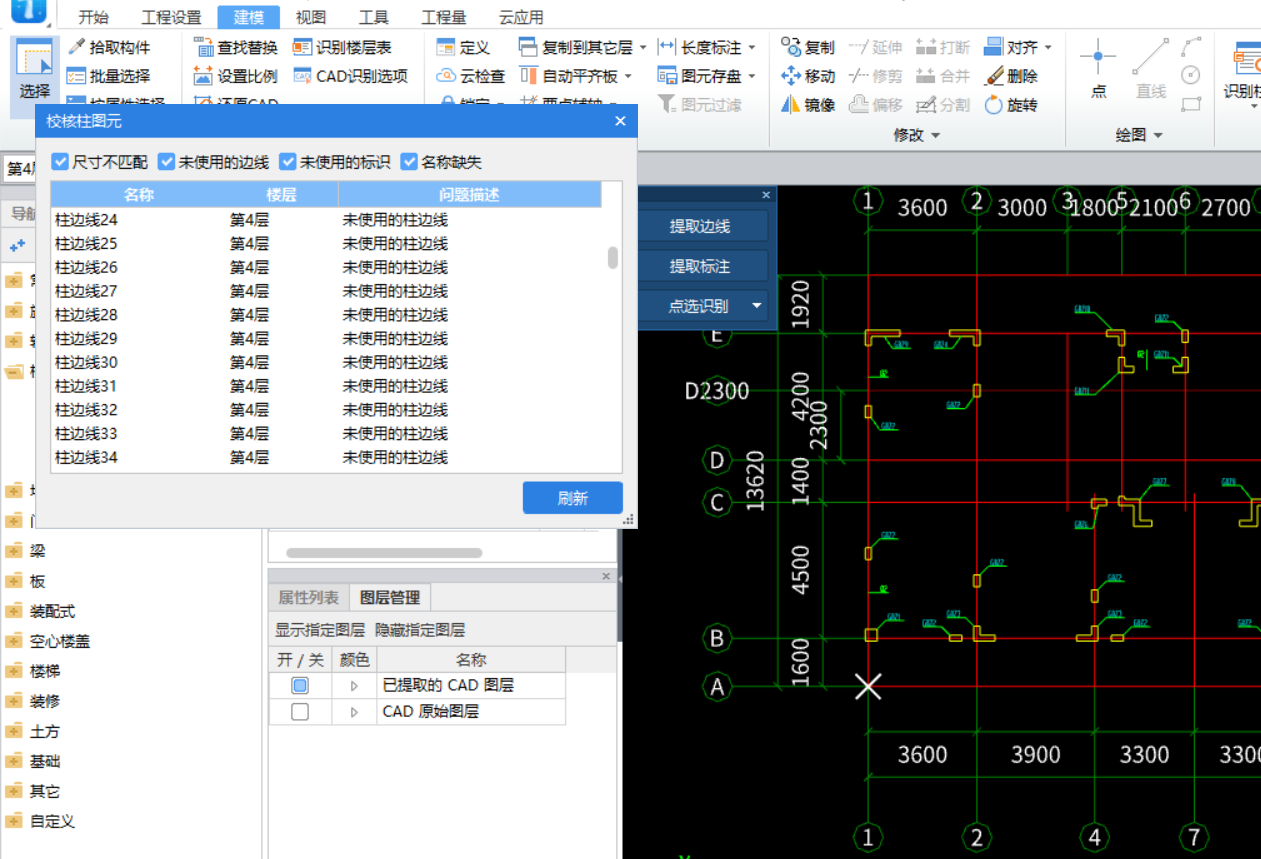Switch to the 开始 ribbon tab

click(93, 17)
